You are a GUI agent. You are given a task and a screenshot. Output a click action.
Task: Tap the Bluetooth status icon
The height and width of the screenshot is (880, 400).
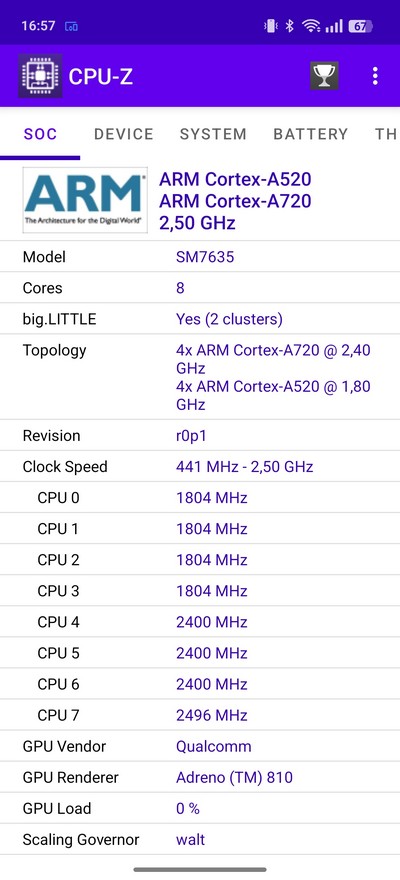[x=289, y=26]
